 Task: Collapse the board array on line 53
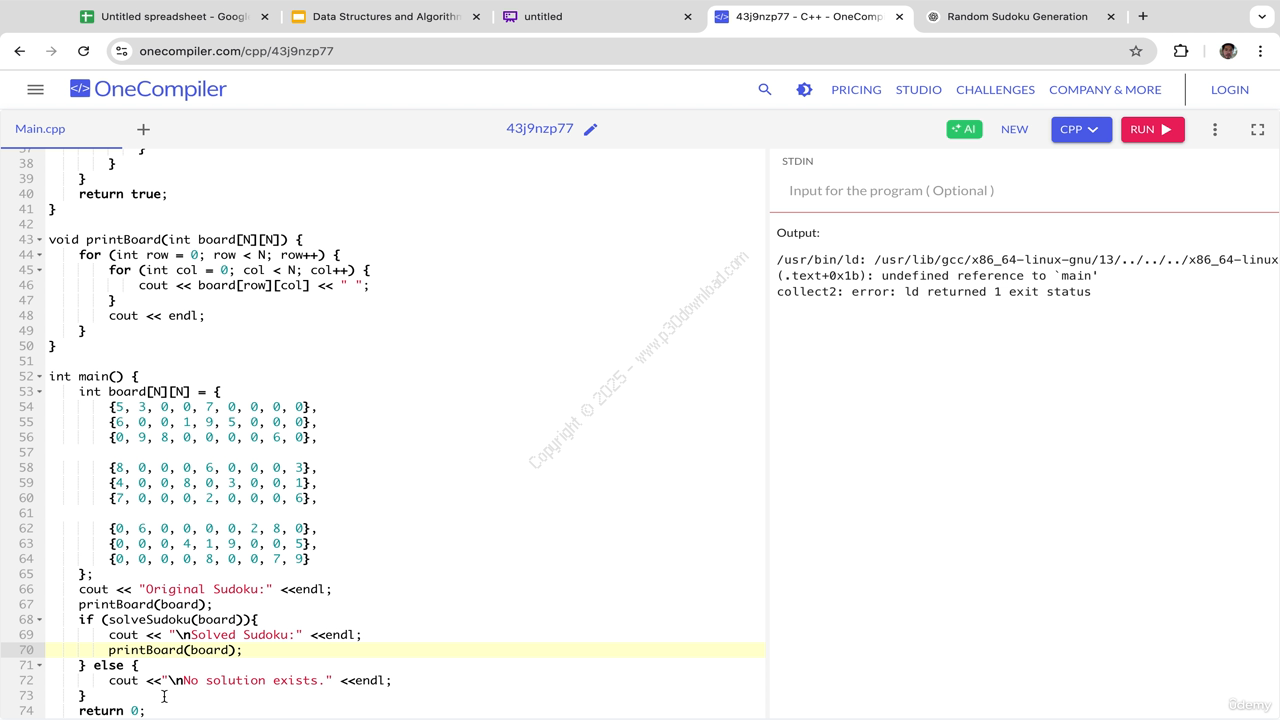[x=39, y=392]
